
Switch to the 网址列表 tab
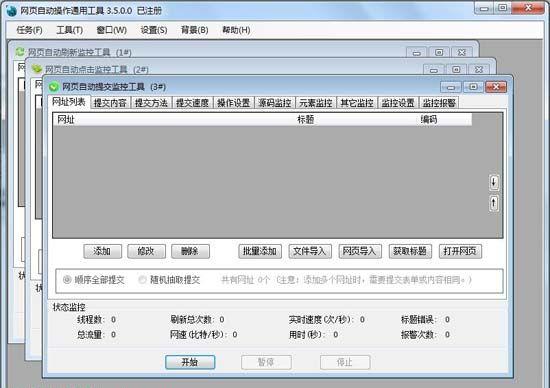click(69, 102)
